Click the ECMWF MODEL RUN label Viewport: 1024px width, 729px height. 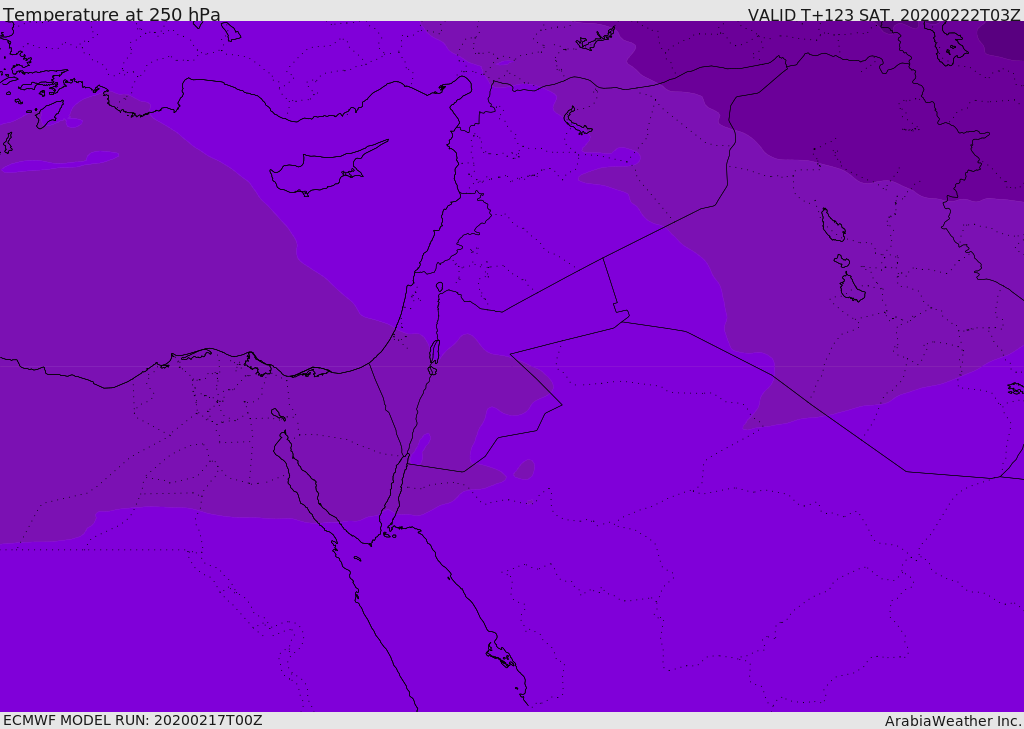click(132, 720)
